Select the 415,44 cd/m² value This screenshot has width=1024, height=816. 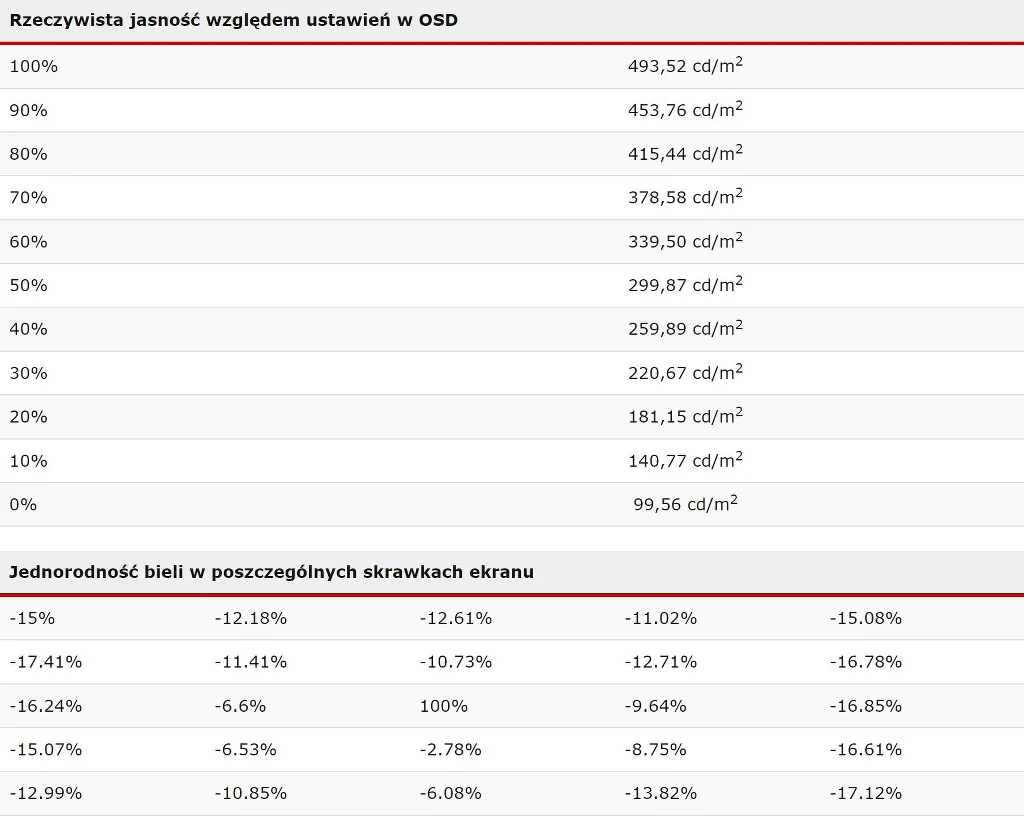coord(685,154)
